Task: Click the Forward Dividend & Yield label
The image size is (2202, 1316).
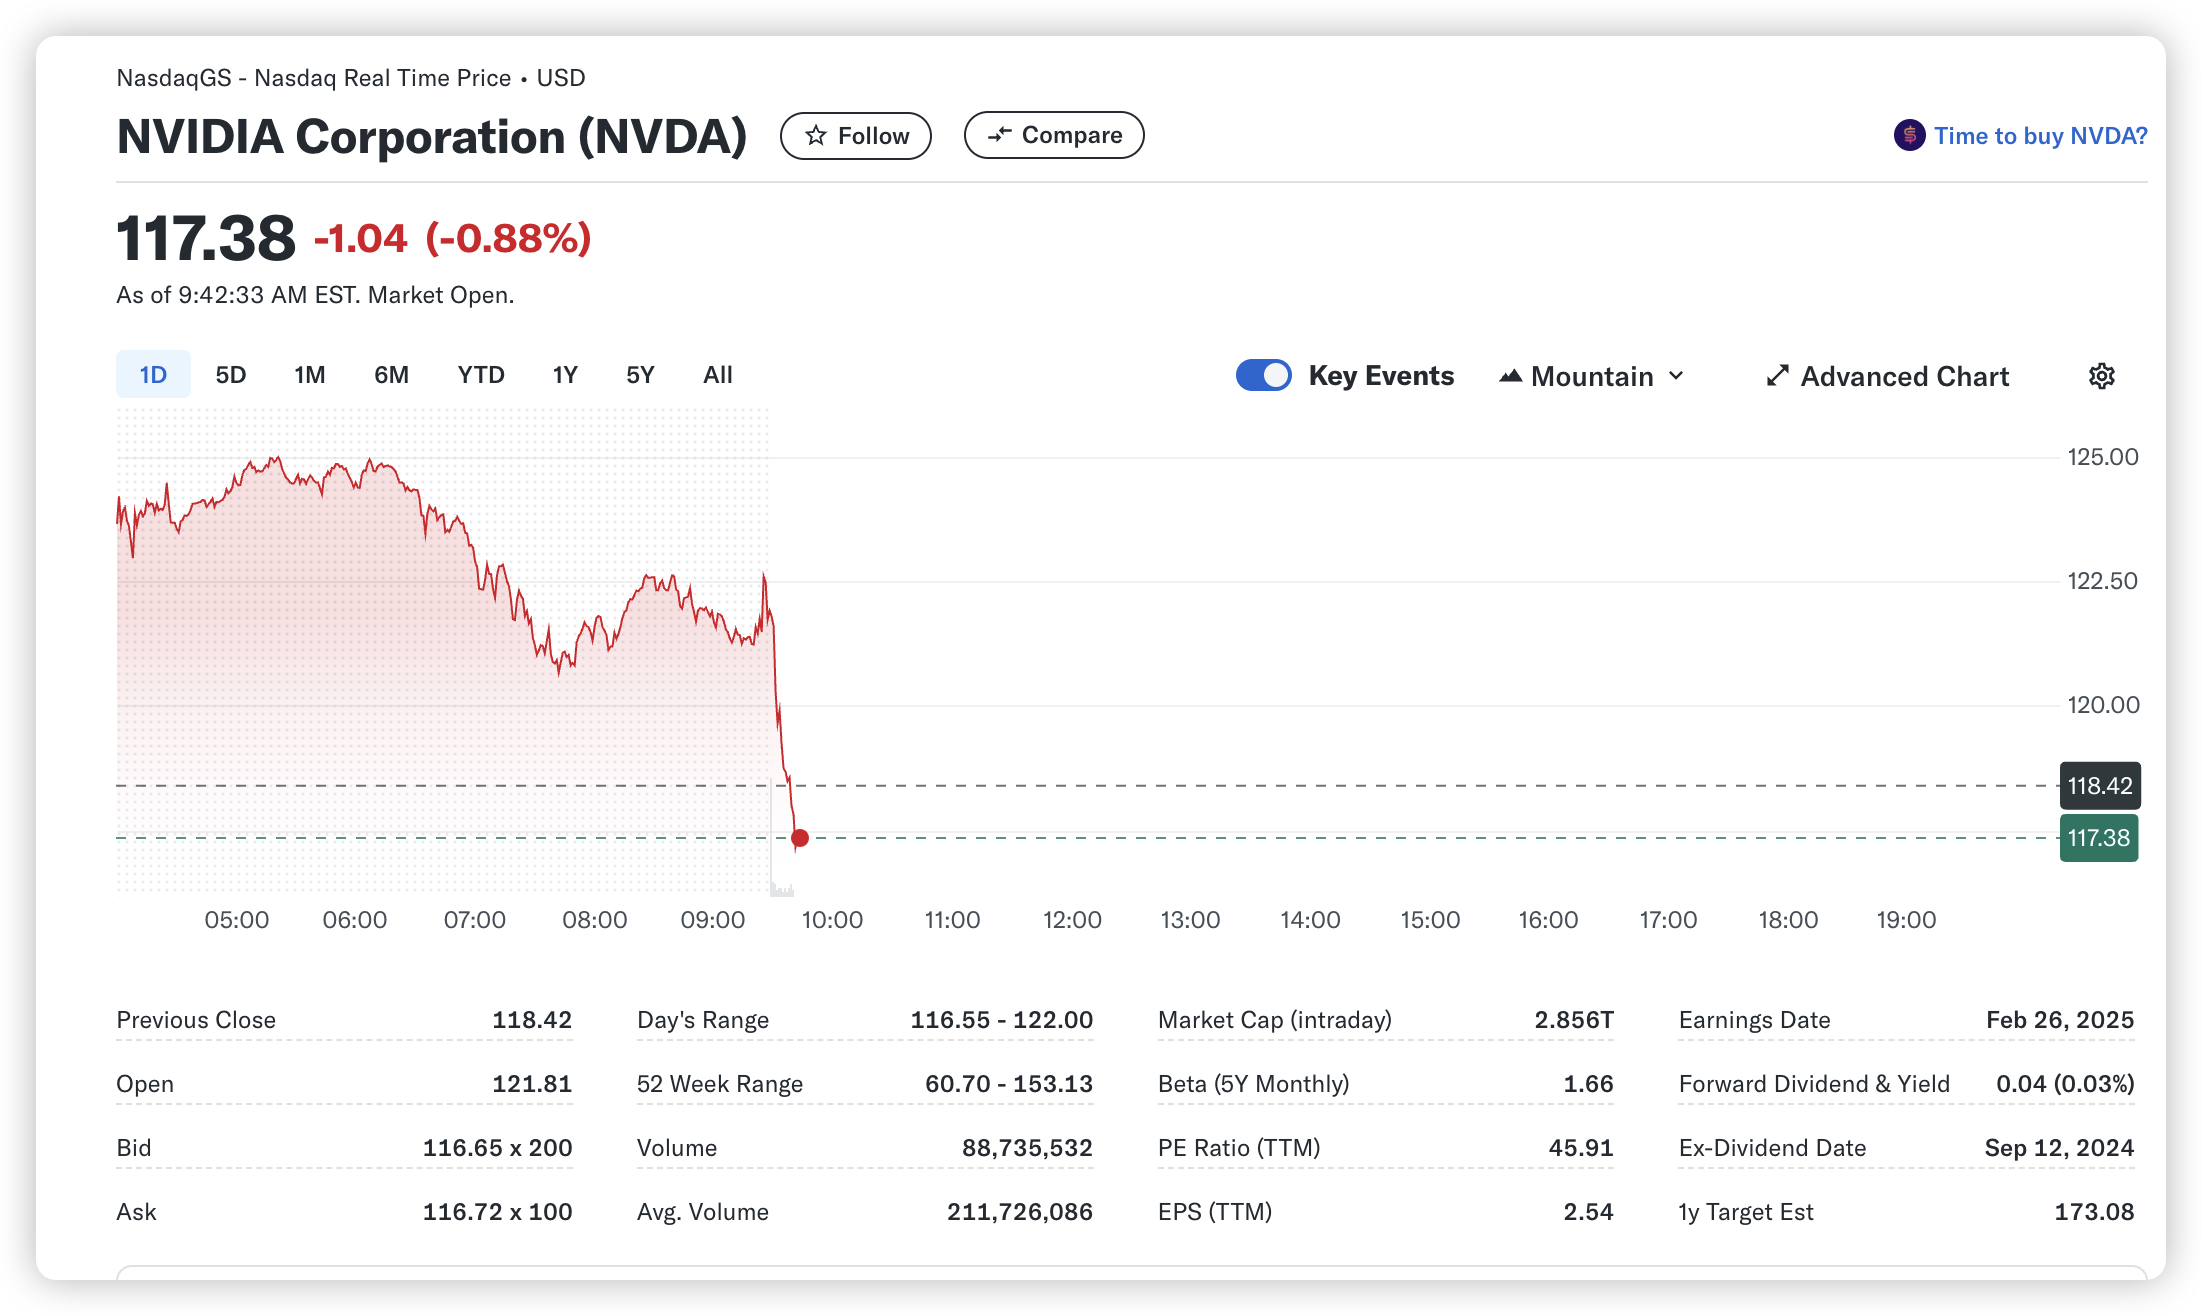Action: coord(1814,1084)
